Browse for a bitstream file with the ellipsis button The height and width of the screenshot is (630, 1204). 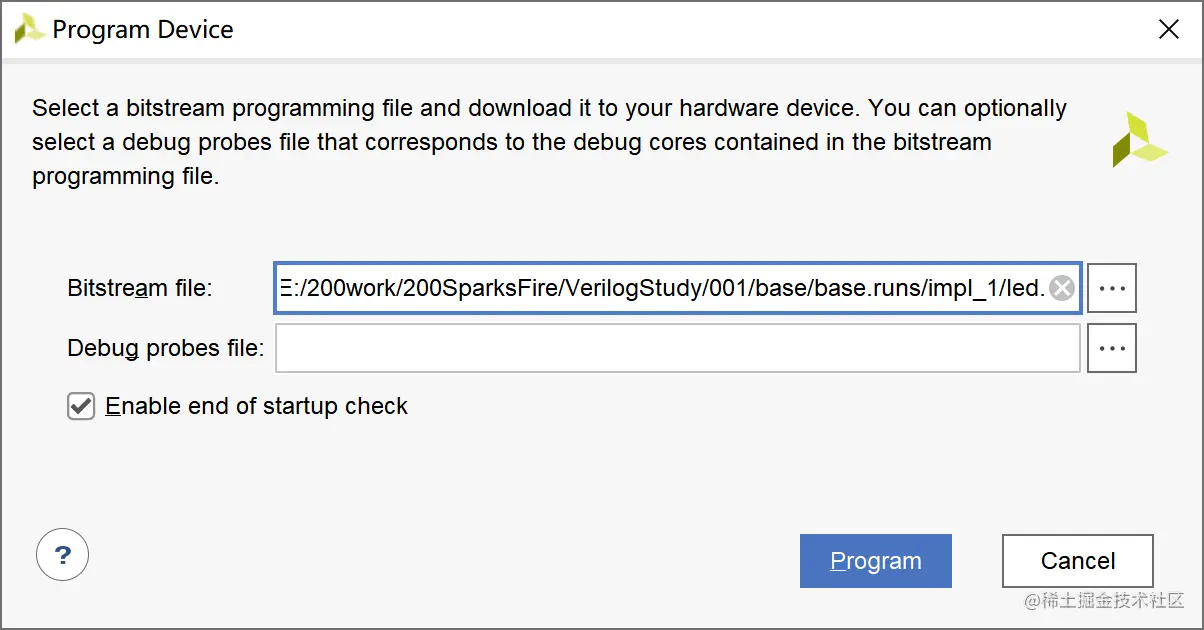click(1112, 289)
